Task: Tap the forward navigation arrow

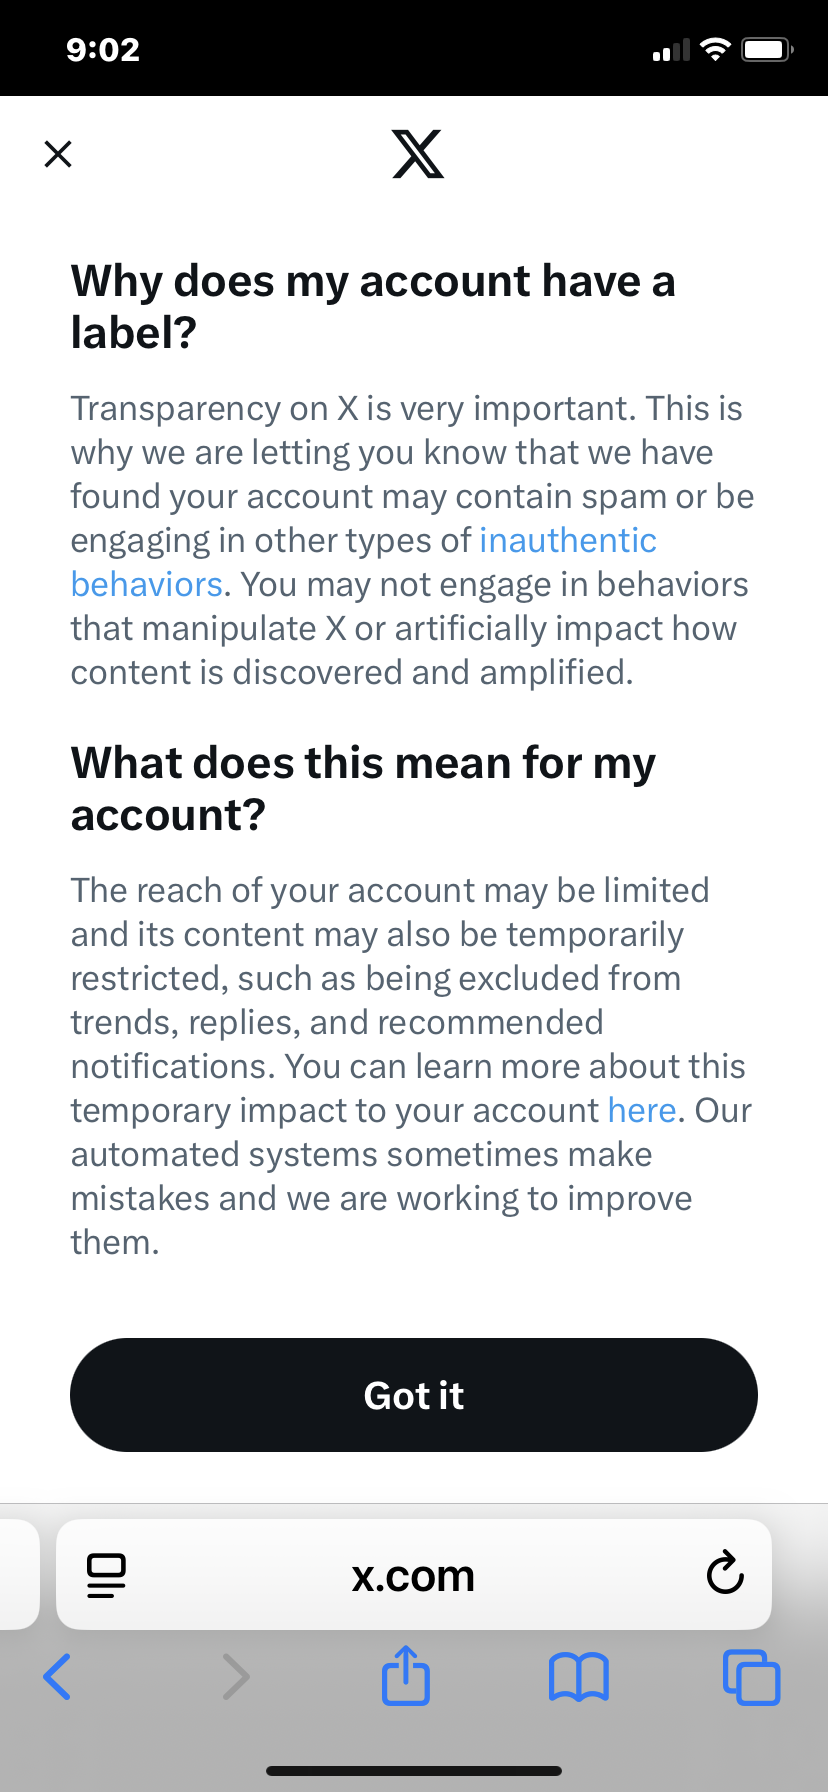Action: point(235,1677)
